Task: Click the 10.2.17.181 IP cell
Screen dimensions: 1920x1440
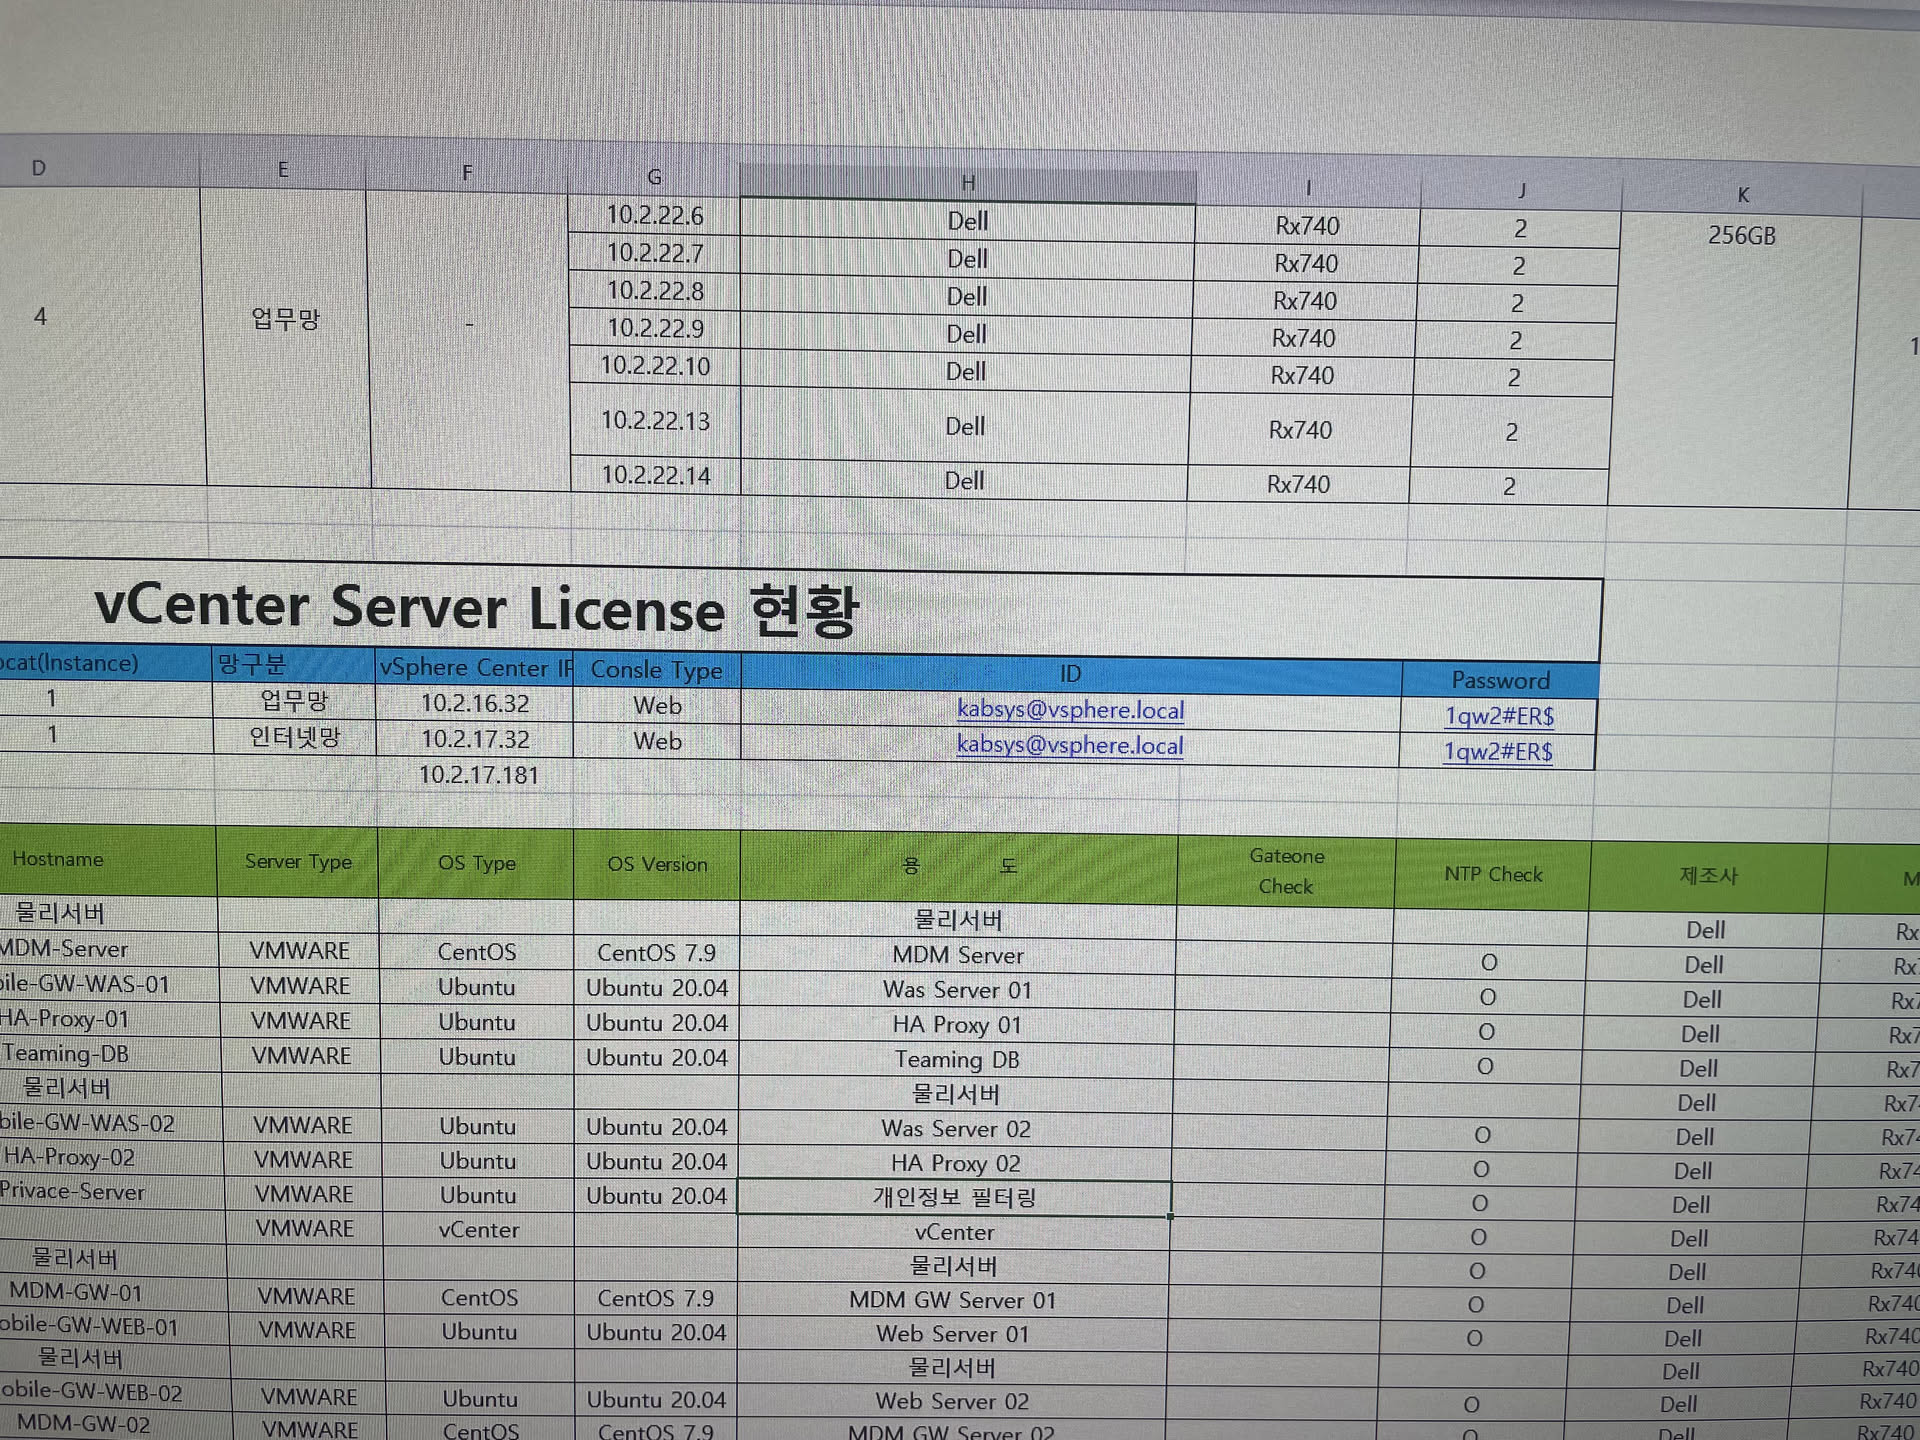Action: pyautogui.click(x=478, y=775)
